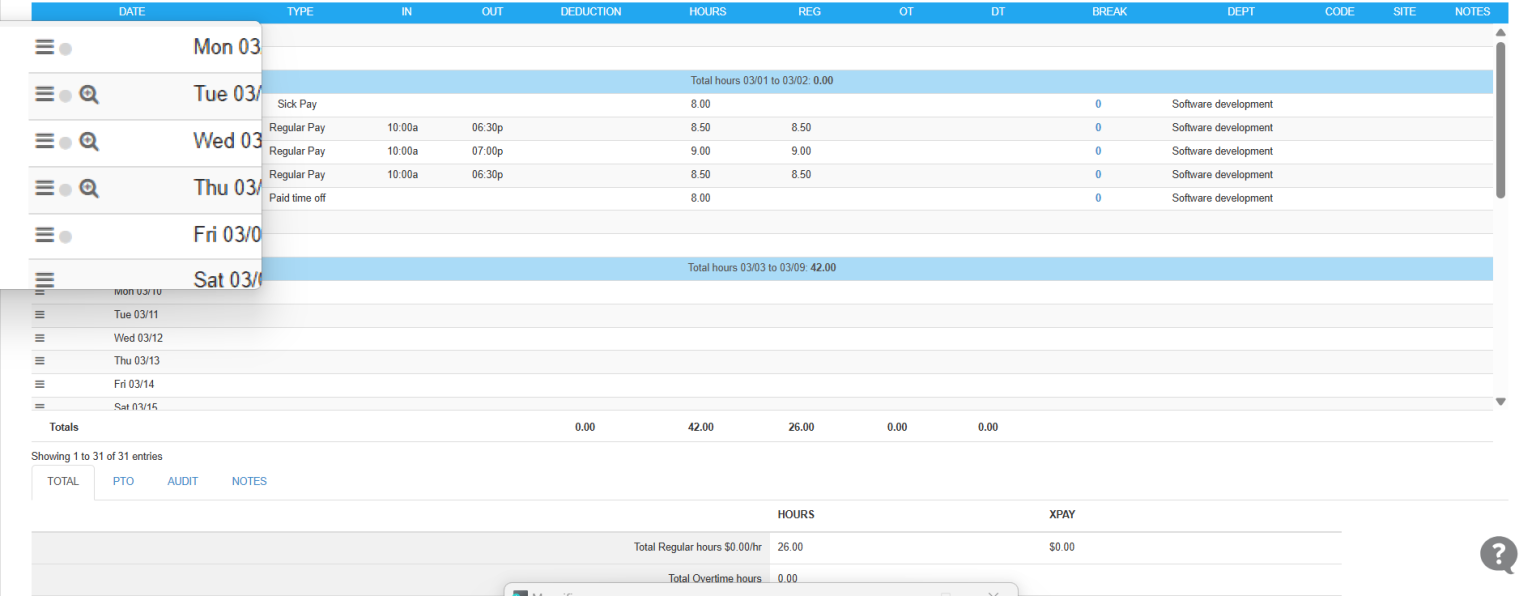Open the audit magnifier for Thu 03/06
The image size is (1536, 596).
tap(89, 188)
